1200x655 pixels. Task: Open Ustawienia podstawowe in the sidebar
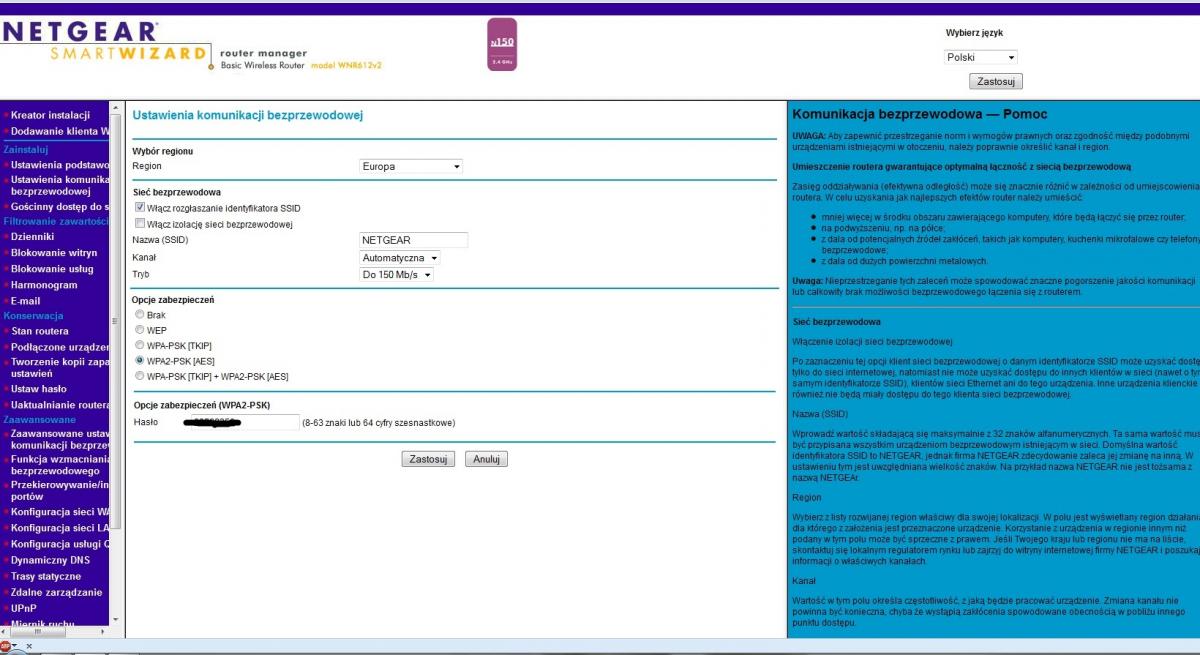[59, 164]
